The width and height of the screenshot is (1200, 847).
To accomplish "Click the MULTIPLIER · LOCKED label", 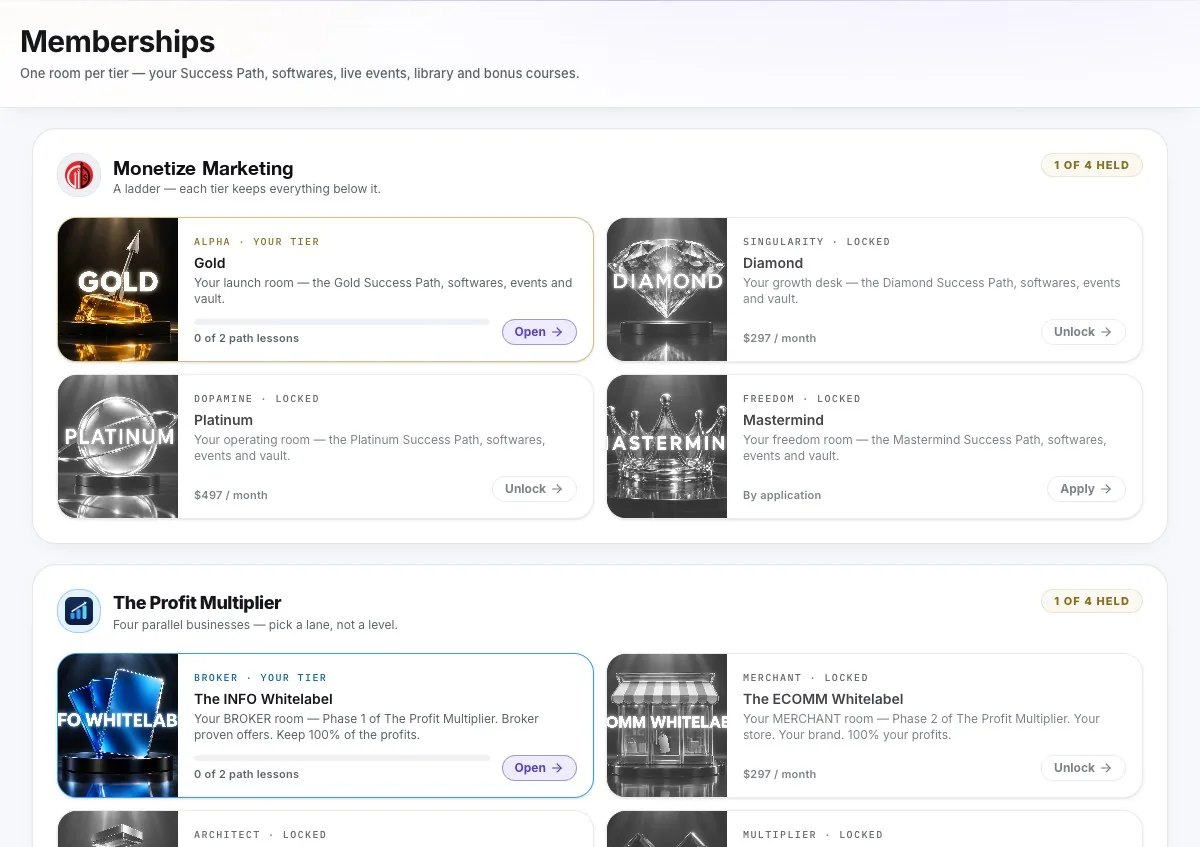I will click(x=813, y=835).
